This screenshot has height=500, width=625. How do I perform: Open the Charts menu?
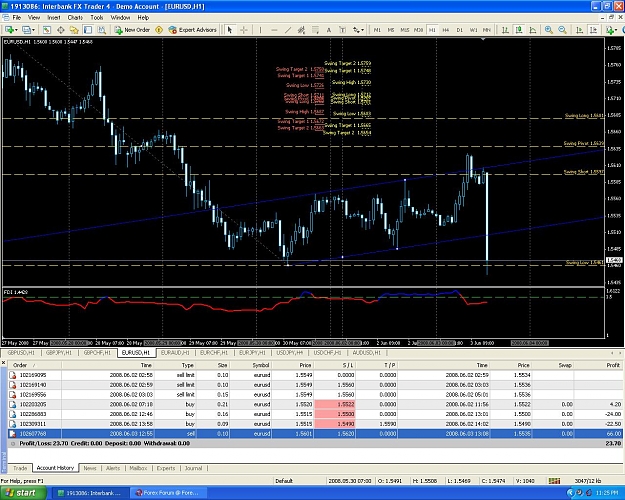[75, 18]
